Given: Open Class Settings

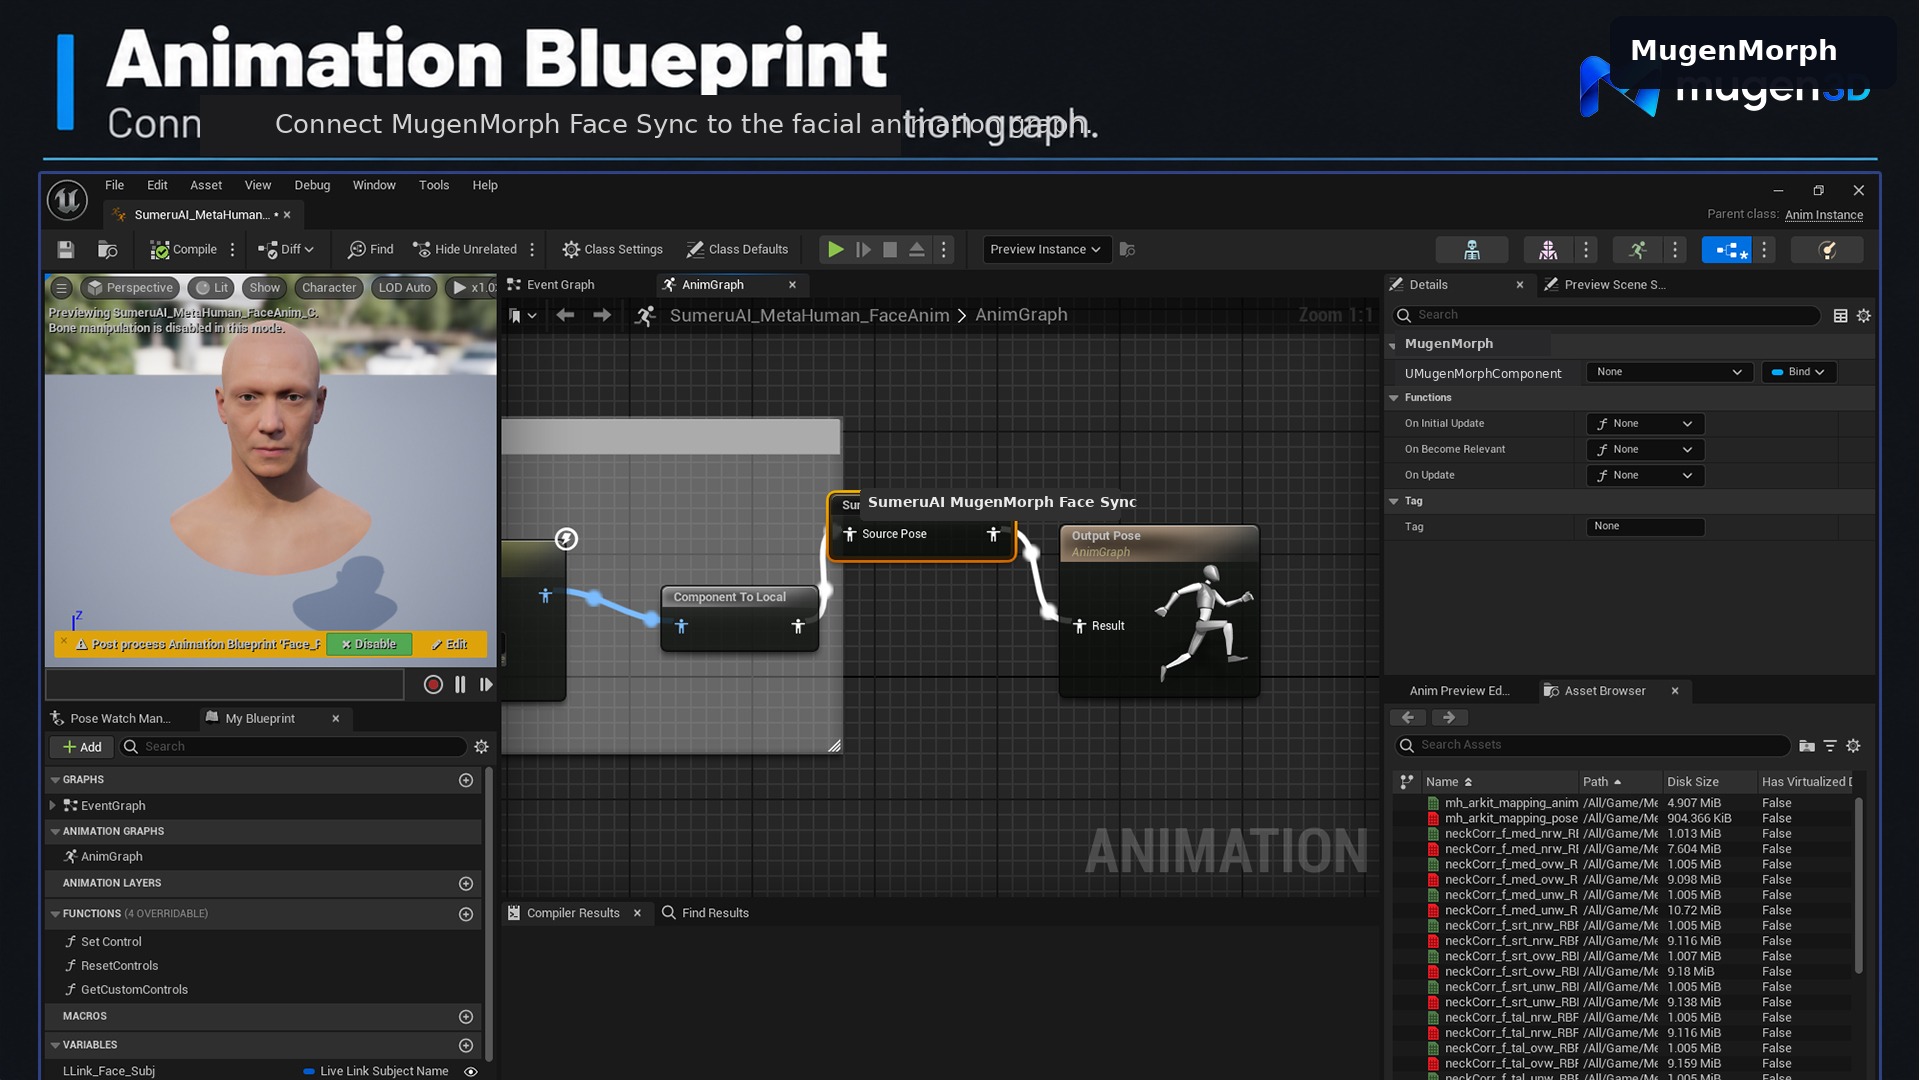Looking at the screenshot, I should pyautogui.click(x=613, y=250).
